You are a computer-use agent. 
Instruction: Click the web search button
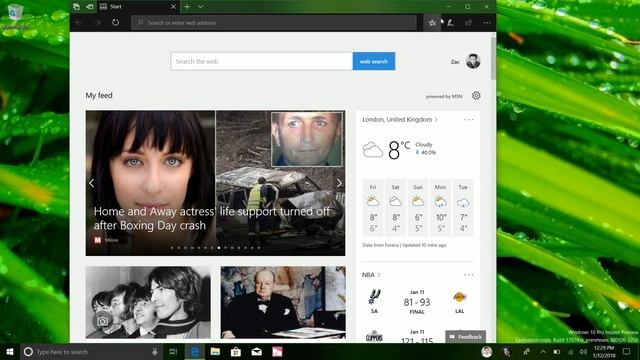click(x=373, y=61)
